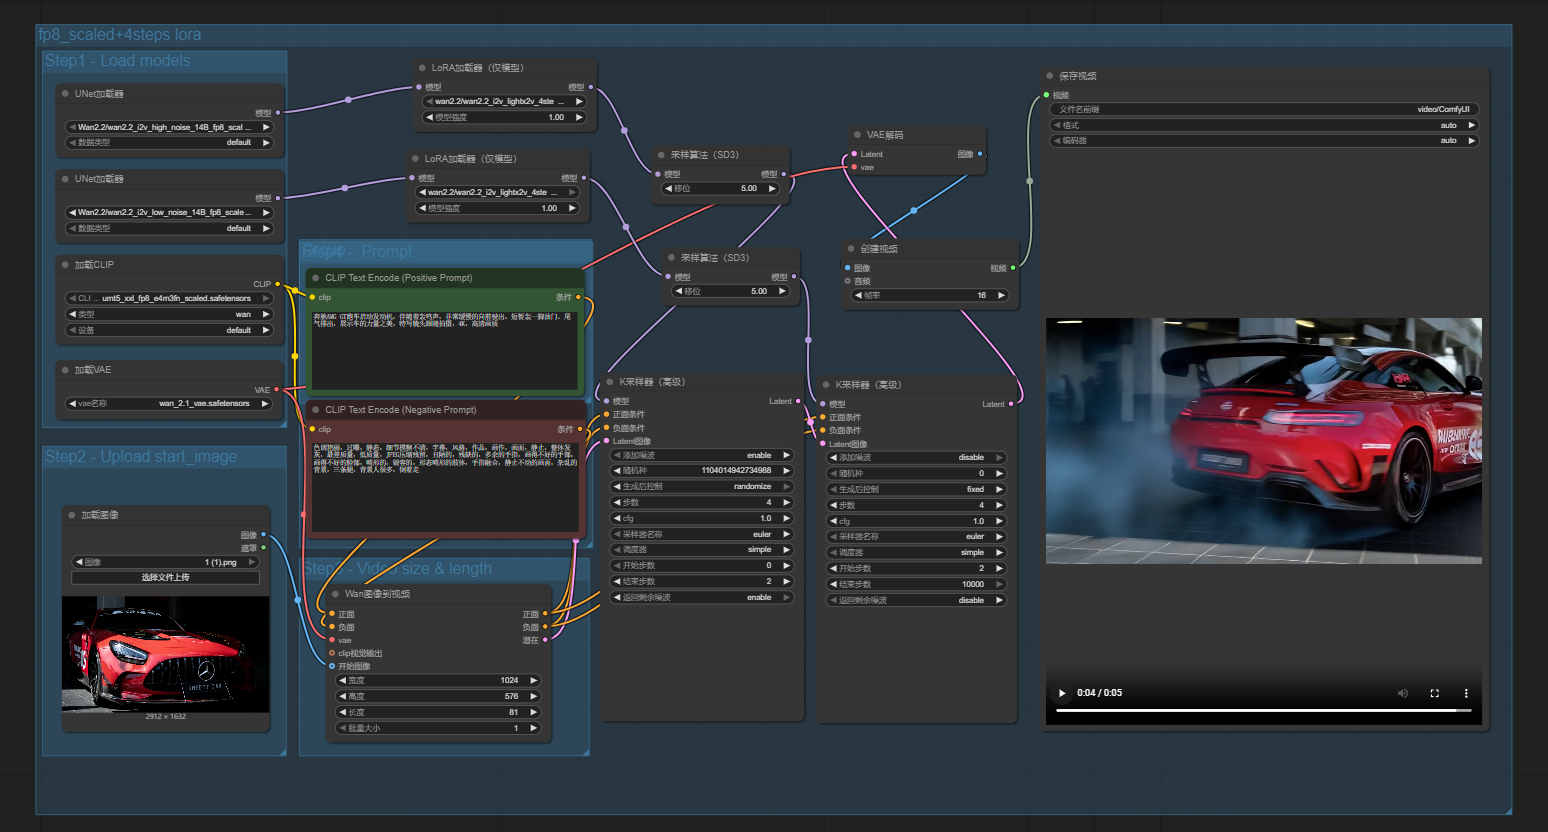Image resolution: width=1548 pixels, height=832 pixels.
Task: Collapse the Positive Prompt node via its dot
Action: click(x=316, y=278)
